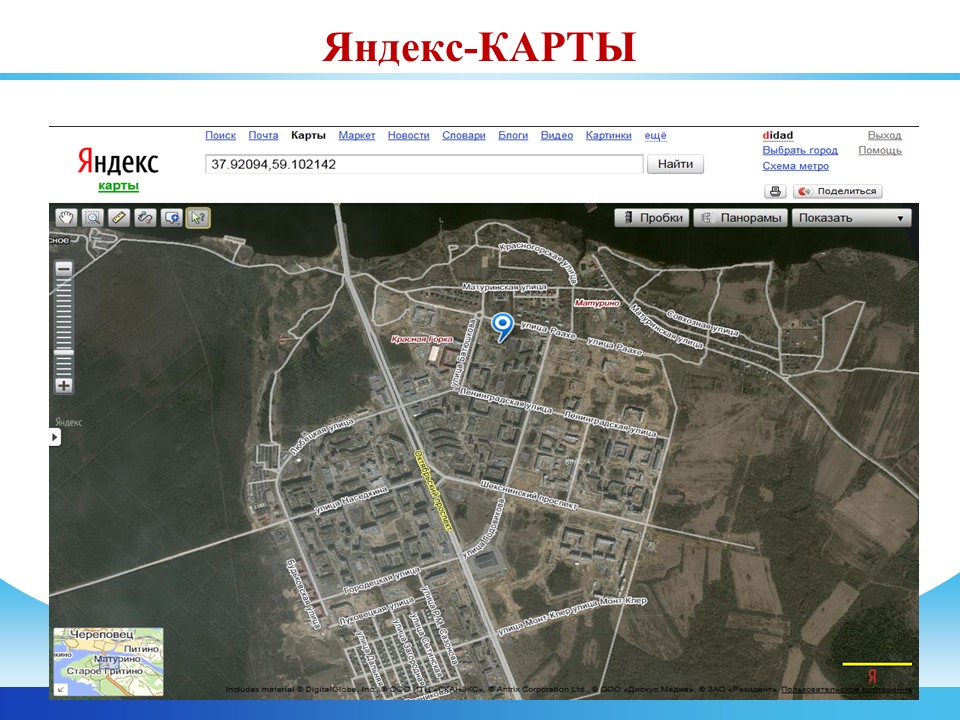
Task: Click the Шекснинский проспект label
Action: (x=528, y=495)
